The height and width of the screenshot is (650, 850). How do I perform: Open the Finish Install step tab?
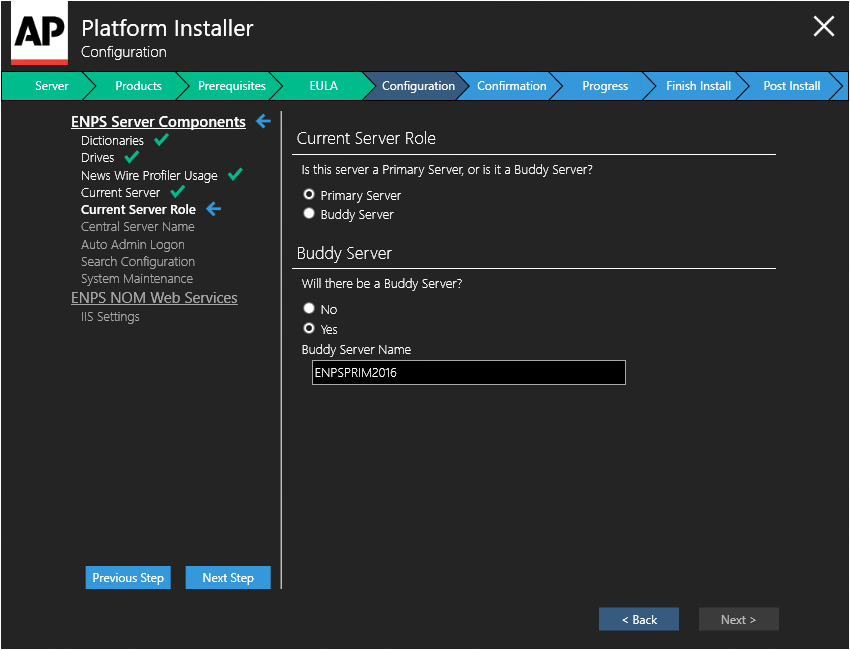point(698,86)
